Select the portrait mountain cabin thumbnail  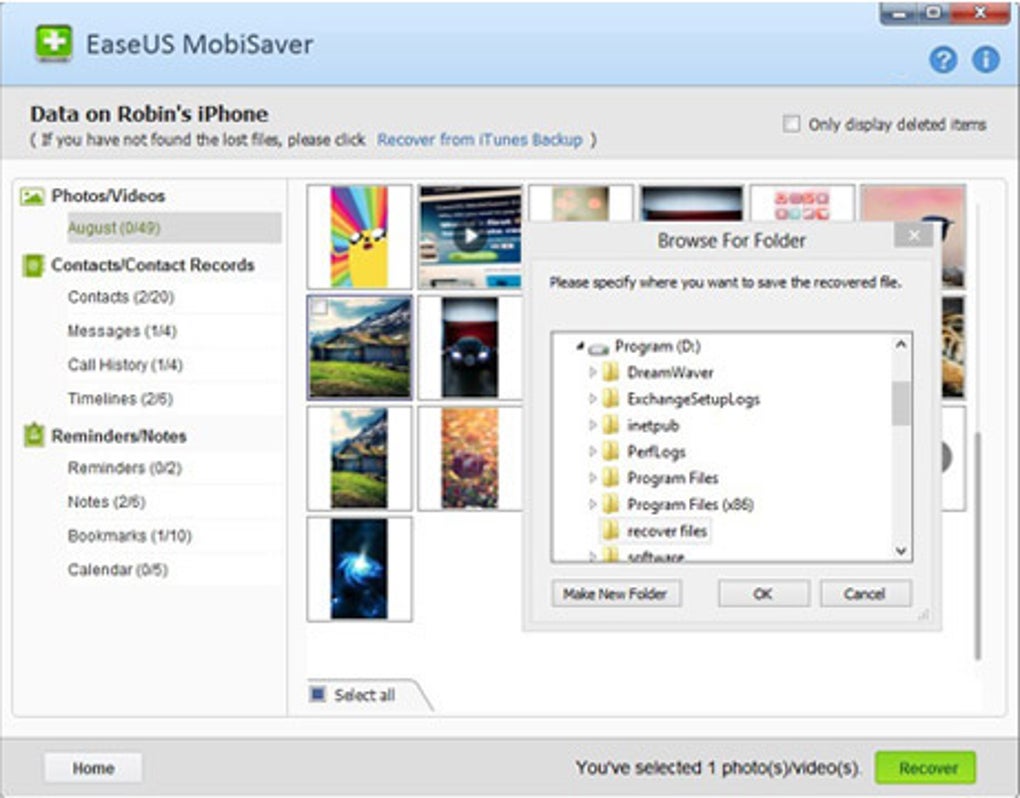(x=359, y=459)
